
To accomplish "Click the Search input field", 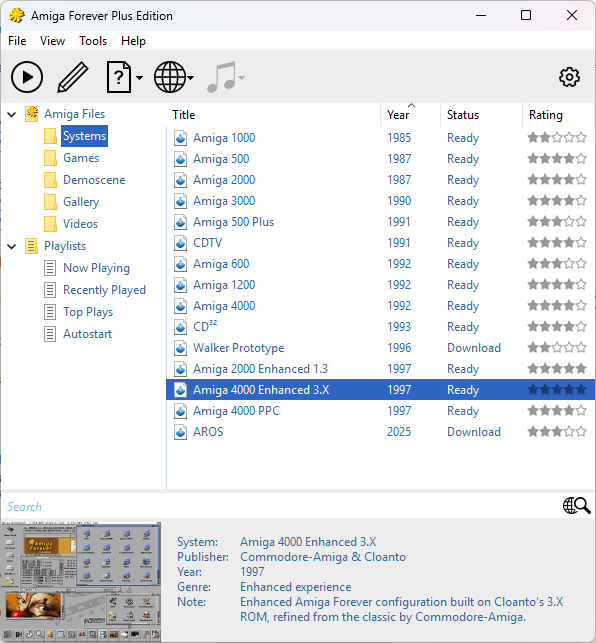I will (x=281, y=507).
